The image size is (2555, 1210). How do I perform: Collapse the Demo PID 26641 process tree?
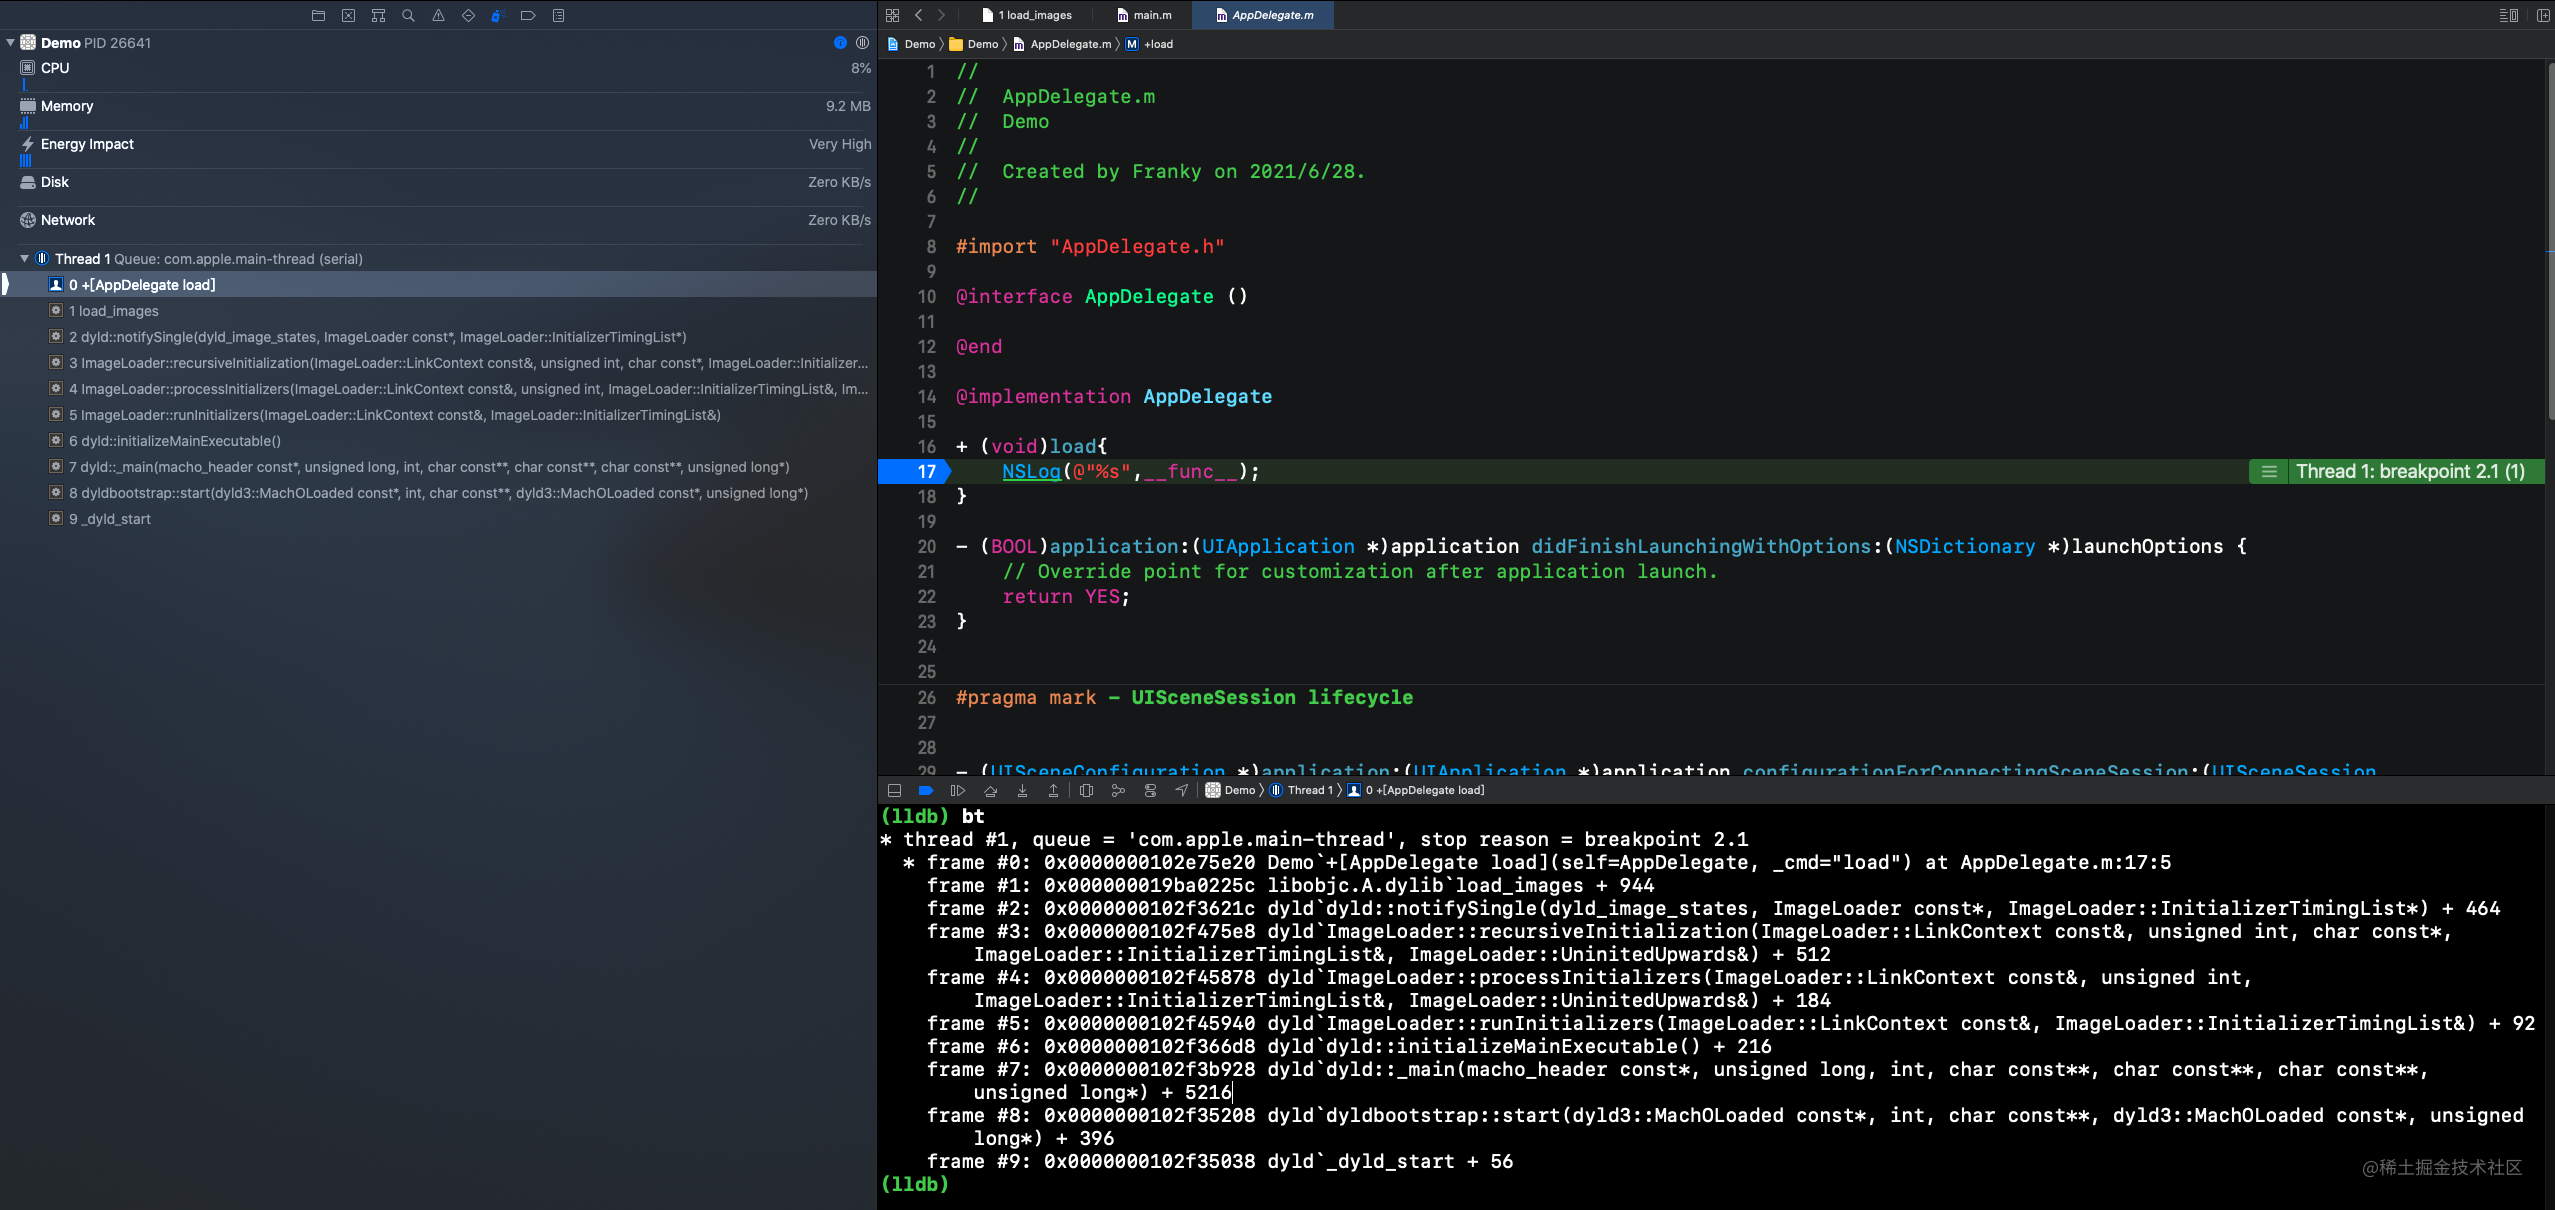pos(10,43)
